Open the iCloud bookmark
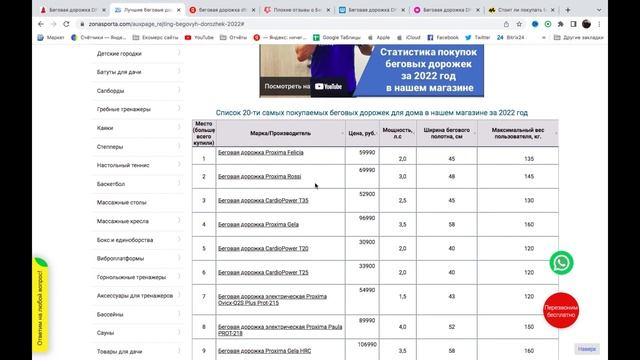This screenshot has height=360, width=640. (x=409, y=38)
